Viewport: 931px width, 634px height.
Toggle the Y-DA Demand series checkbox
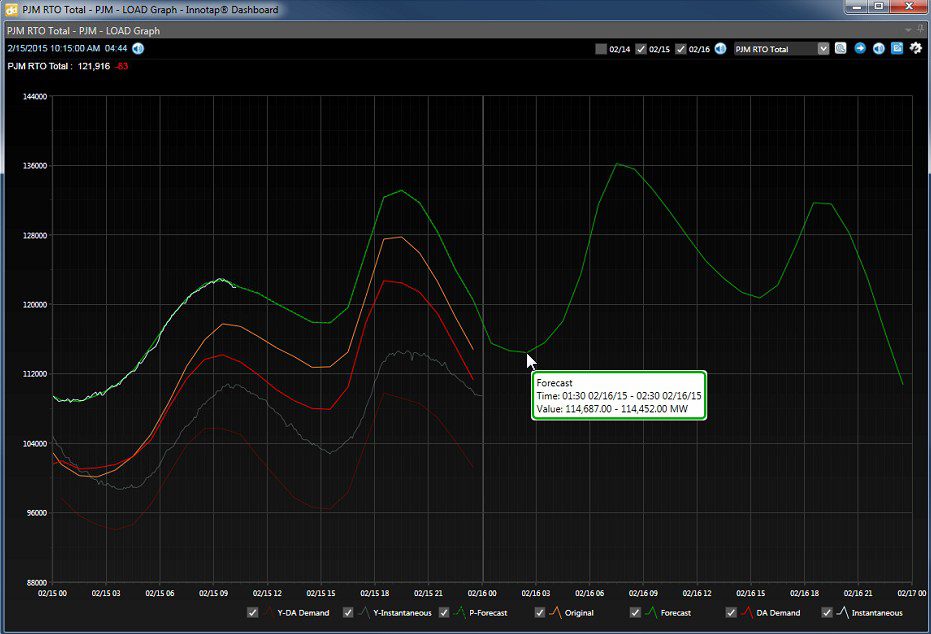click(252, 613)
